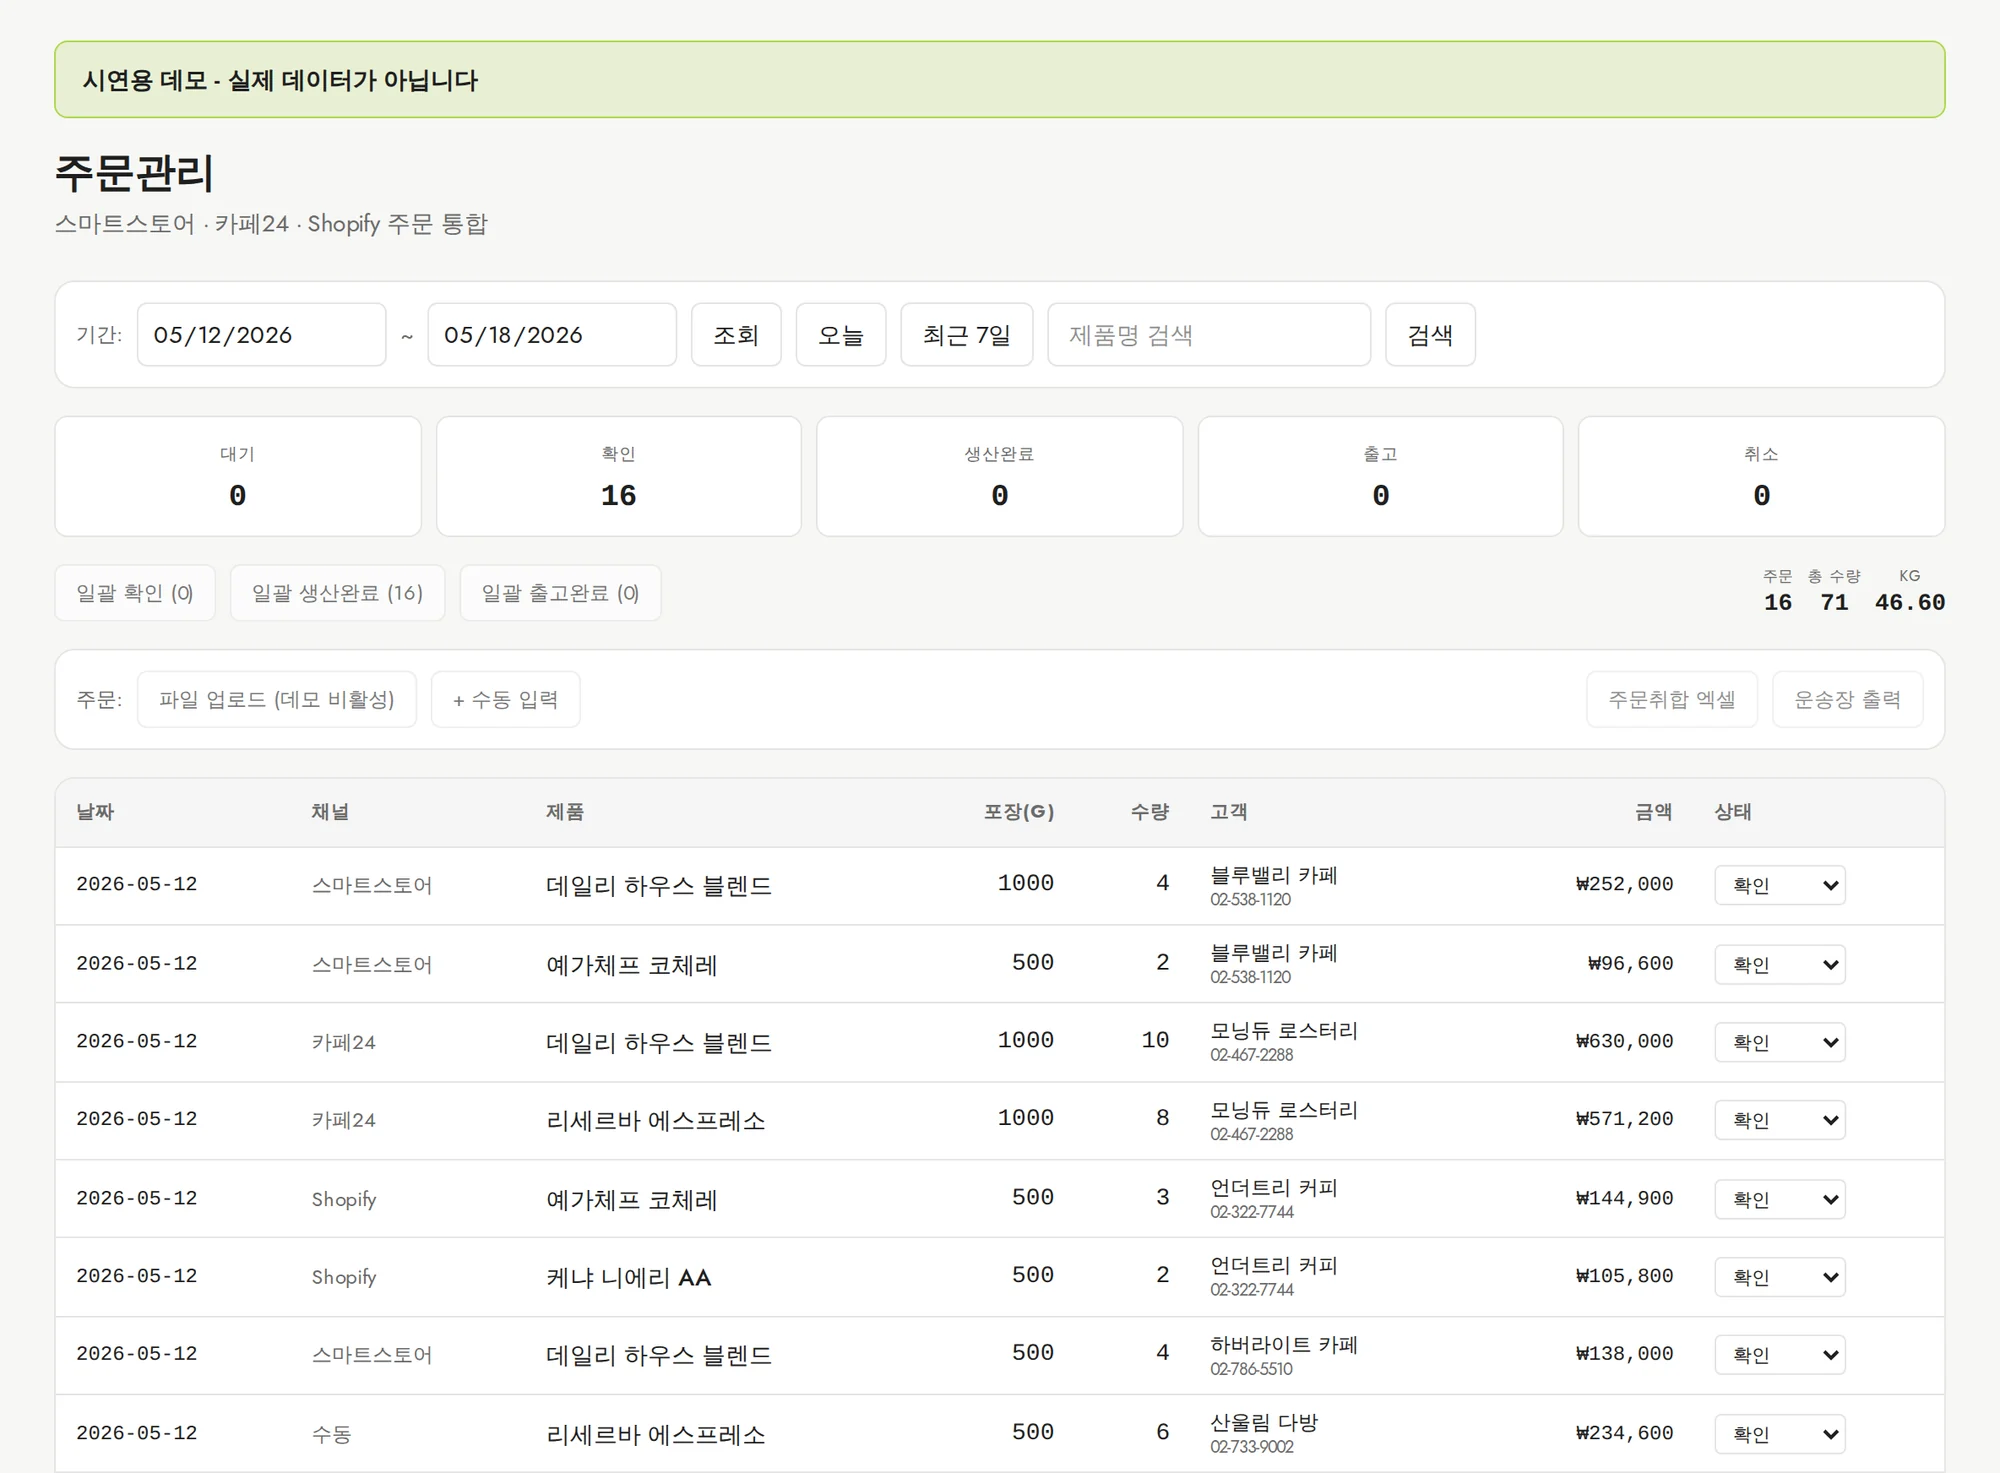Viewport: 2000px width, 1473px height.
Task: Click phone number 02-733-9002
Action: pos(1252,1447)
